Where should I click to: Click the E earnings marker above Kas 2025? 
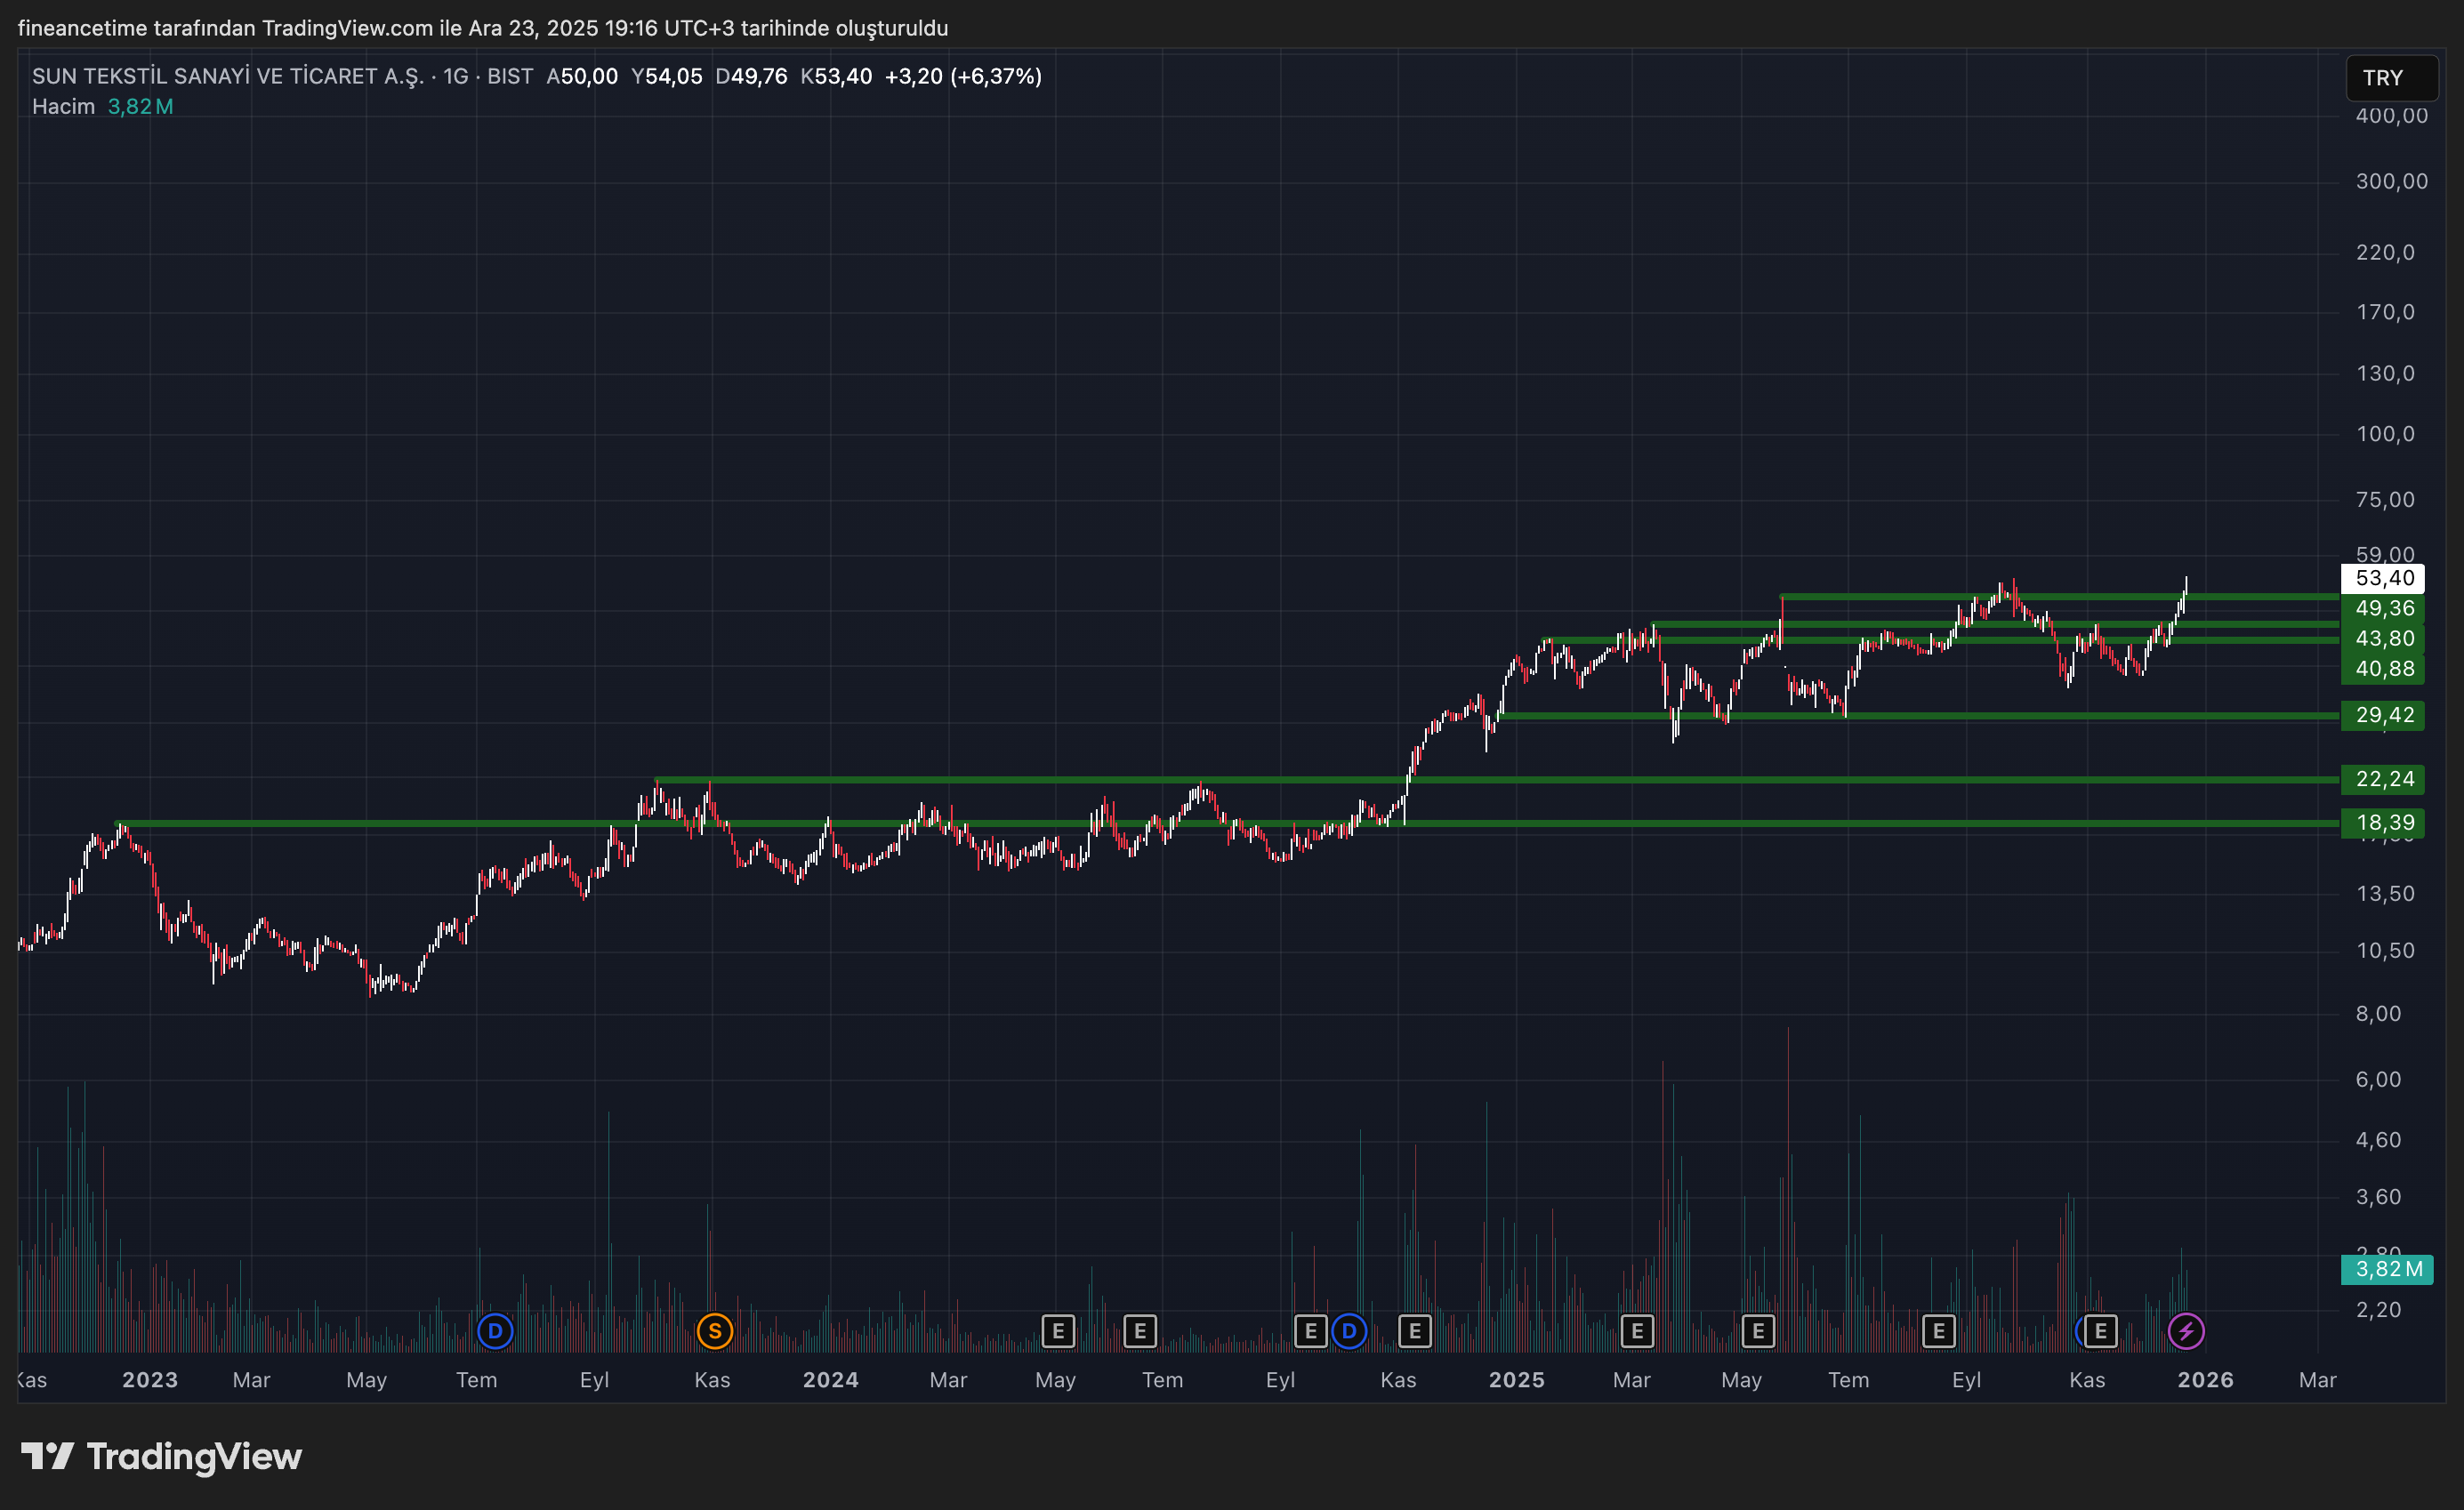click(x=2100, y=1331)
